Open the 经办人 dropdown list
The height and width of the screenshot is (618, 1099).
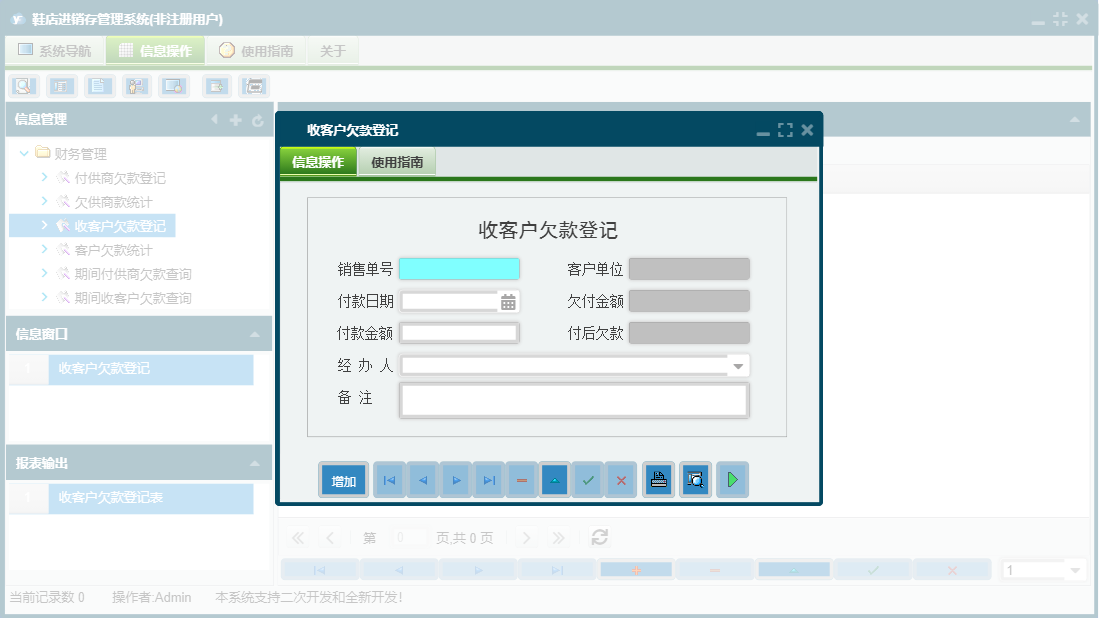(739, 365)
